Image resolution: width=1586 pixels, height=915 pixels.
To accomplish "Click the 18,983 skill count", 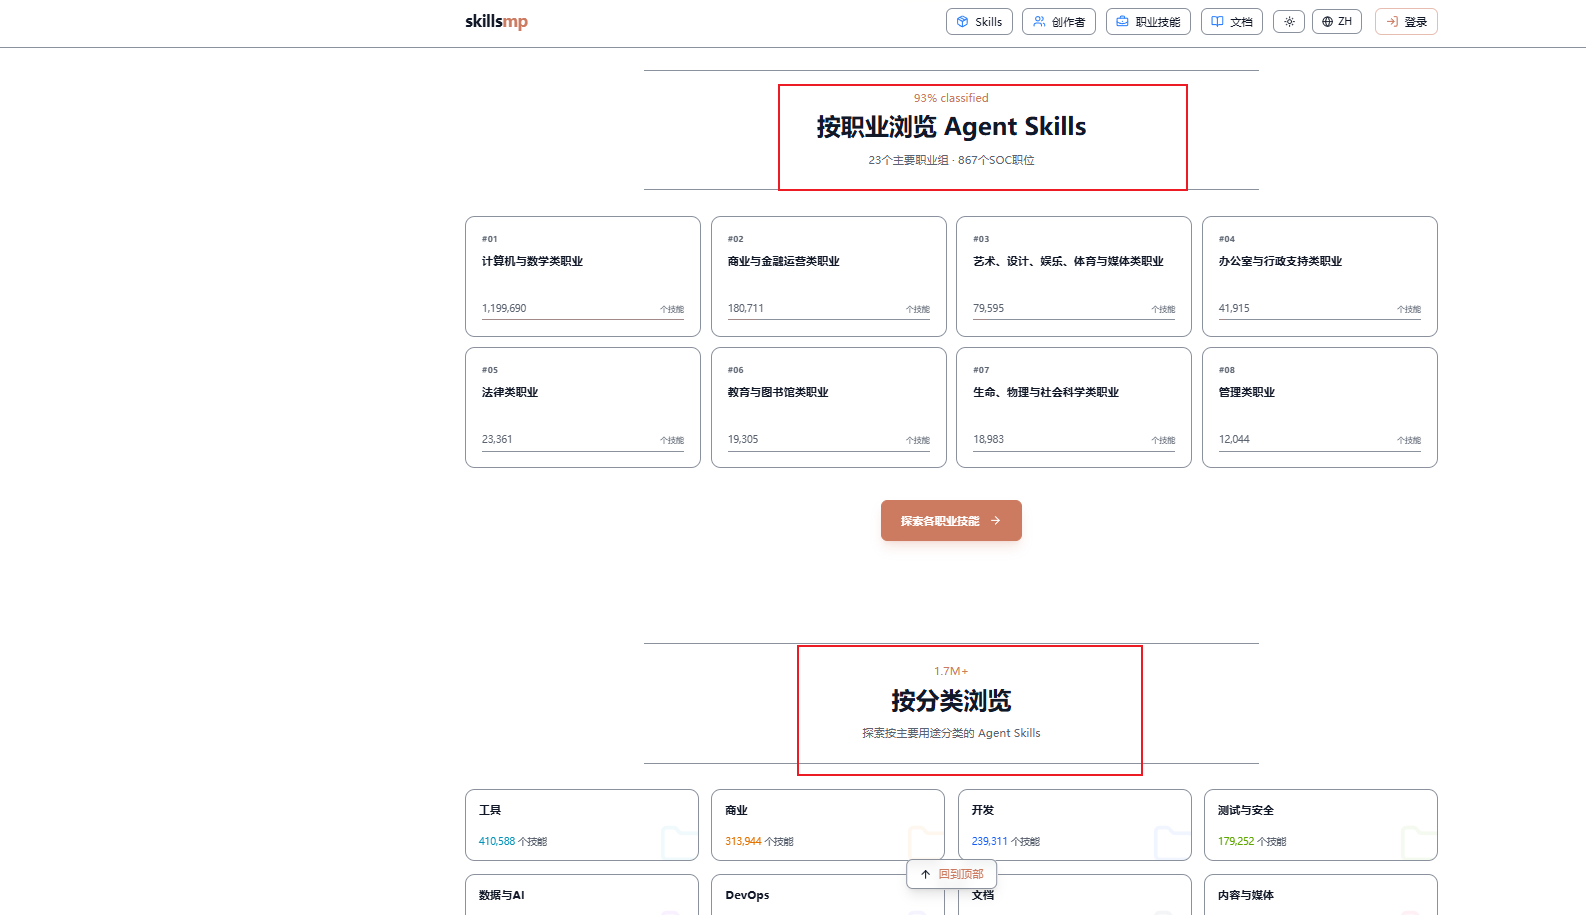I will 989,439.
